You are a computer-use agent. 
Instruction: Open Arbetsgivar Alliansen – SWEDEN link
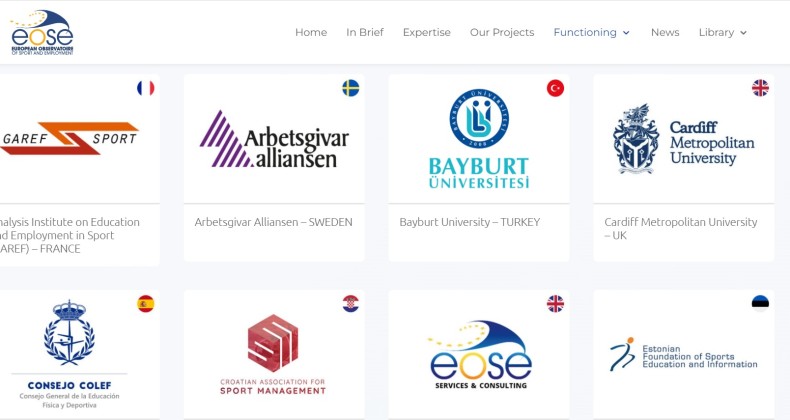(274, 222)
